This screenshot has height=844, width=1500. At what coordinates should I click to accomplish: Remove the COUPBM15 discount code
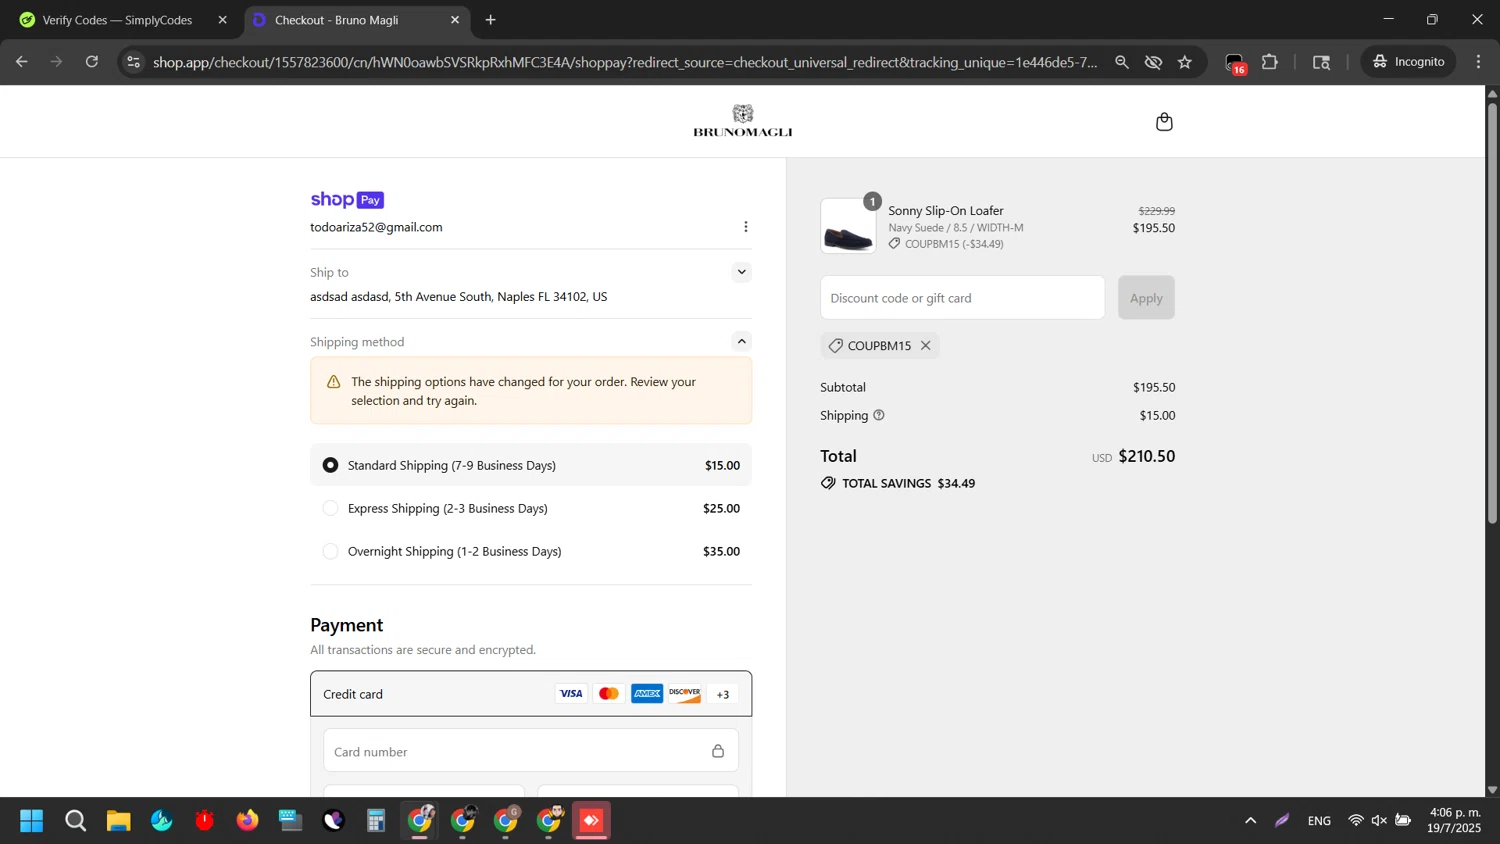pyautogui.click(x=926, y=346)
